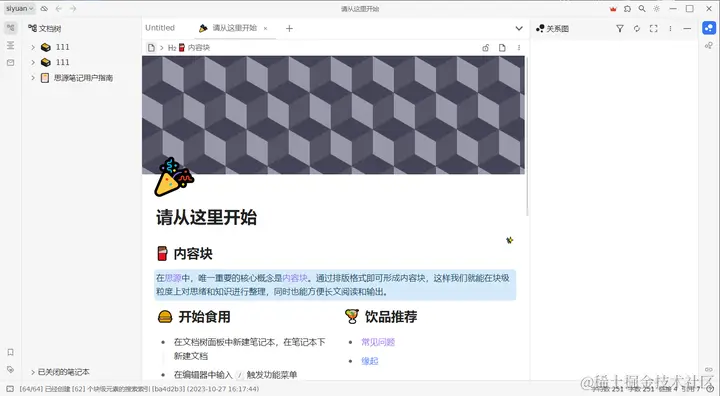This screenshot has width=720, height=396.
Task: Change the party popper document icon
Action: (x=174, y=177)
